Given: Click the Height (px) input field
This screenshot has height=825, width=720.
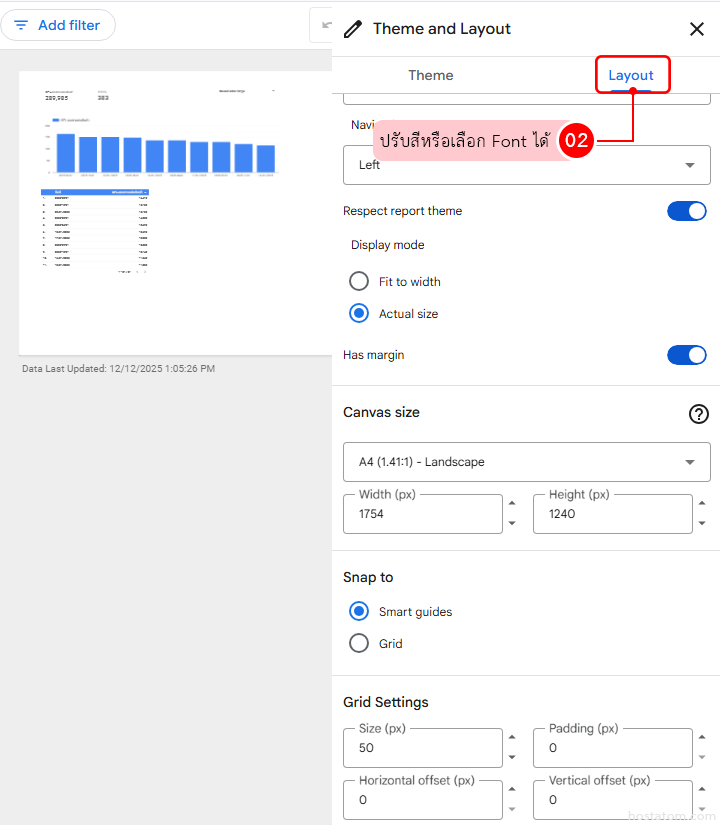Looking at the screenshot, I should (612, 514).
